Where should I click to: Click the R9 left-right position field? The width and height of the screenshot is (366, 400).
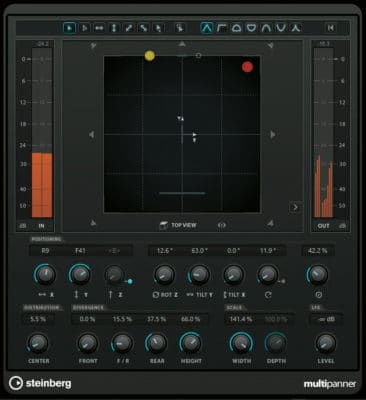[x=45, y=250]
